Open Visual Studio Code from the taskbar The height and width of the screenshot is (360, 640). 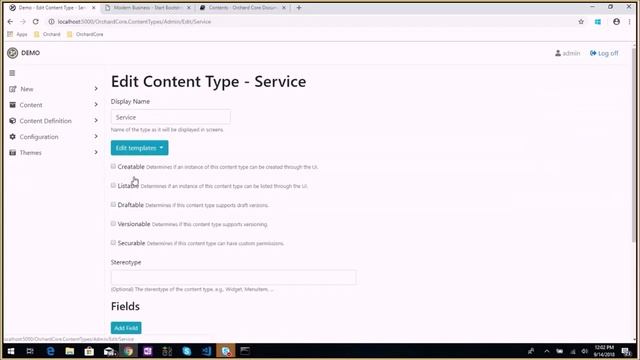(206, 351)
